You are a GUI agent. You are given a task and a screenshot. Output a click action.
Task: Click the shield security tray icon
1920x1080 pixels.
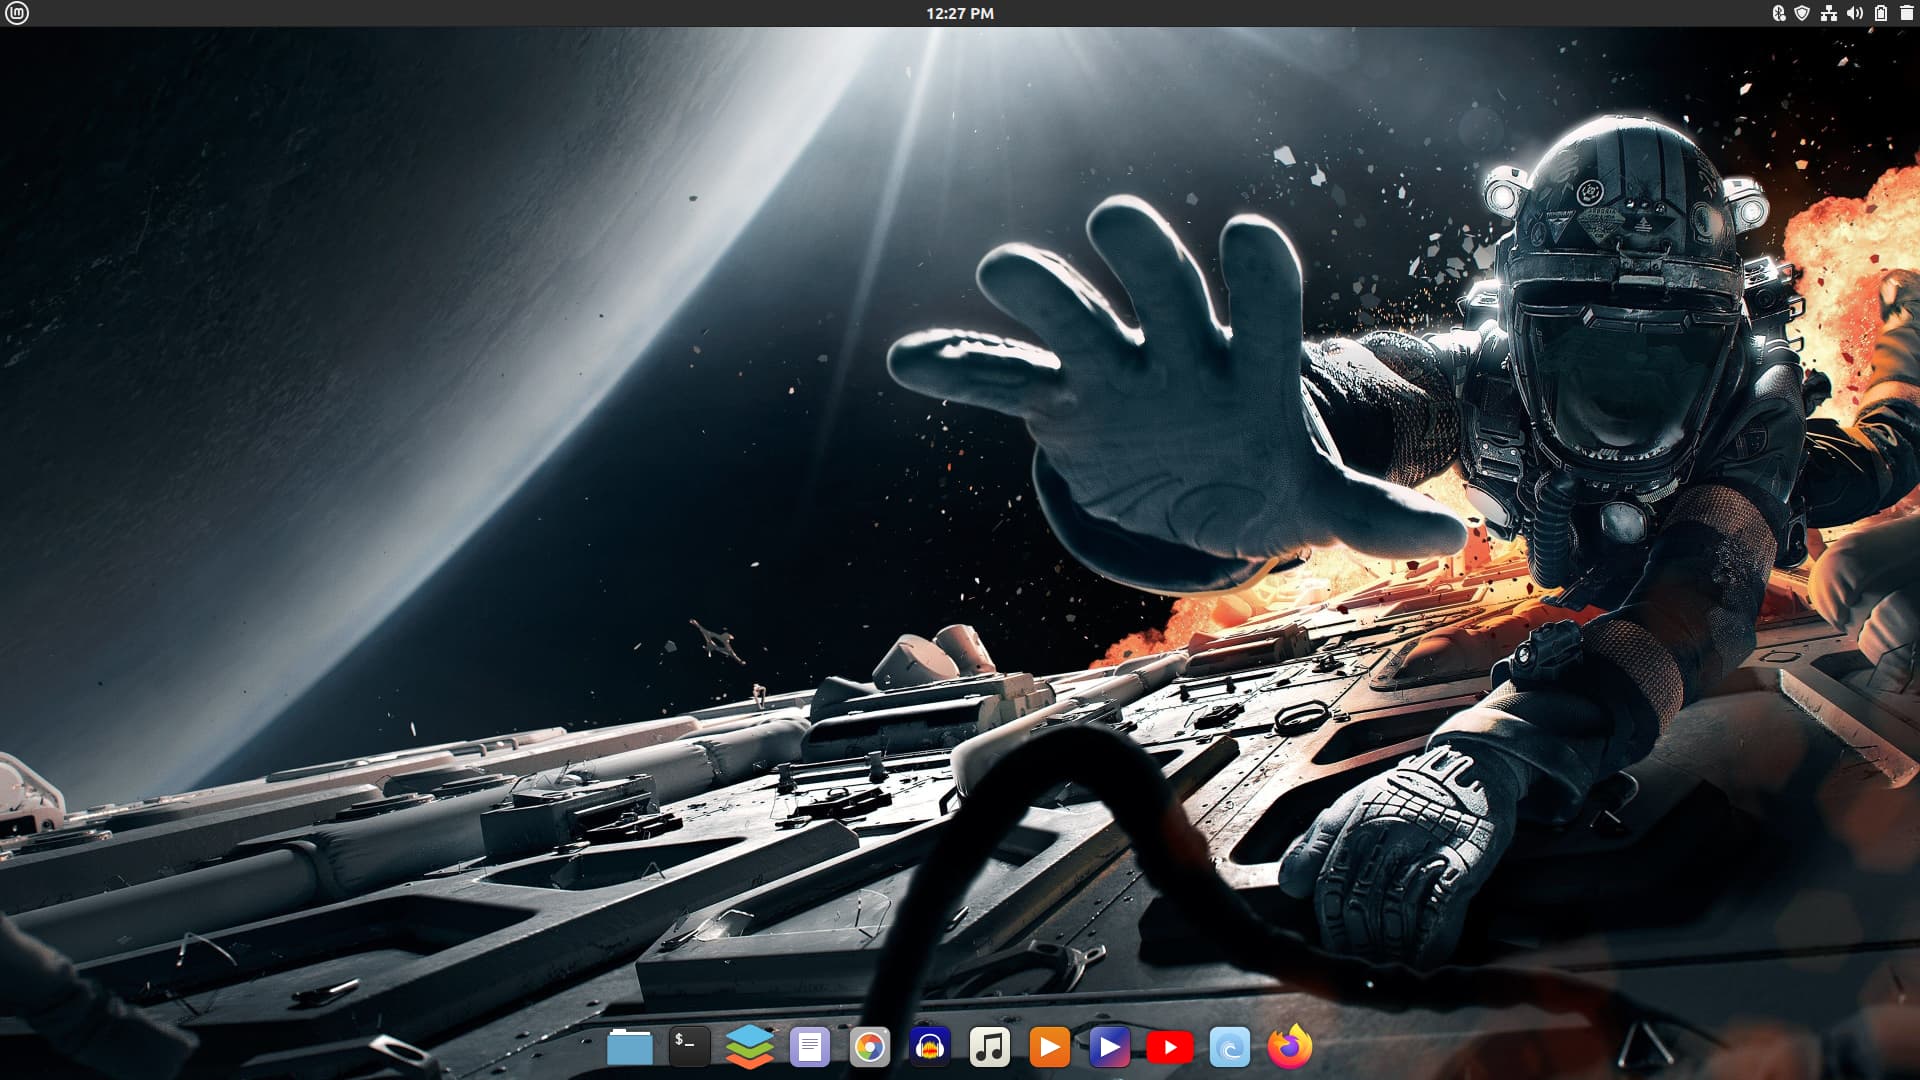pyautogui.click(x=1802, y=13)
